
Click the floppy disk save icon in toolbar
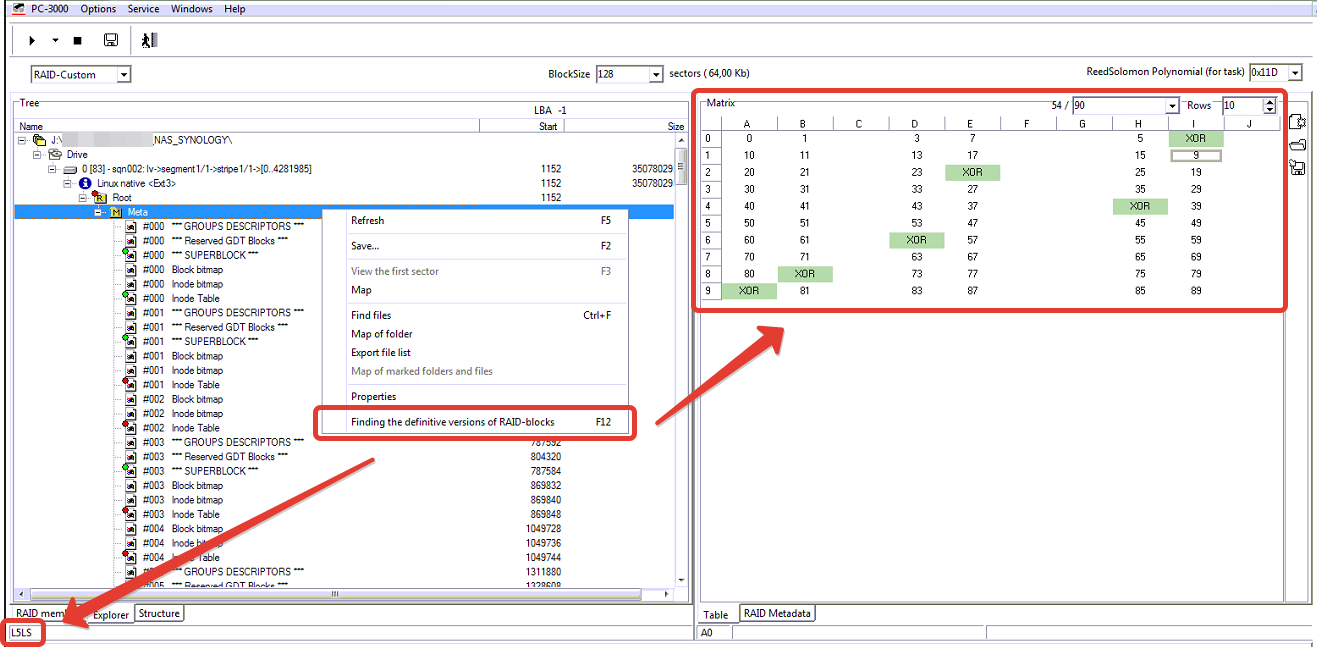pos(111,41)
